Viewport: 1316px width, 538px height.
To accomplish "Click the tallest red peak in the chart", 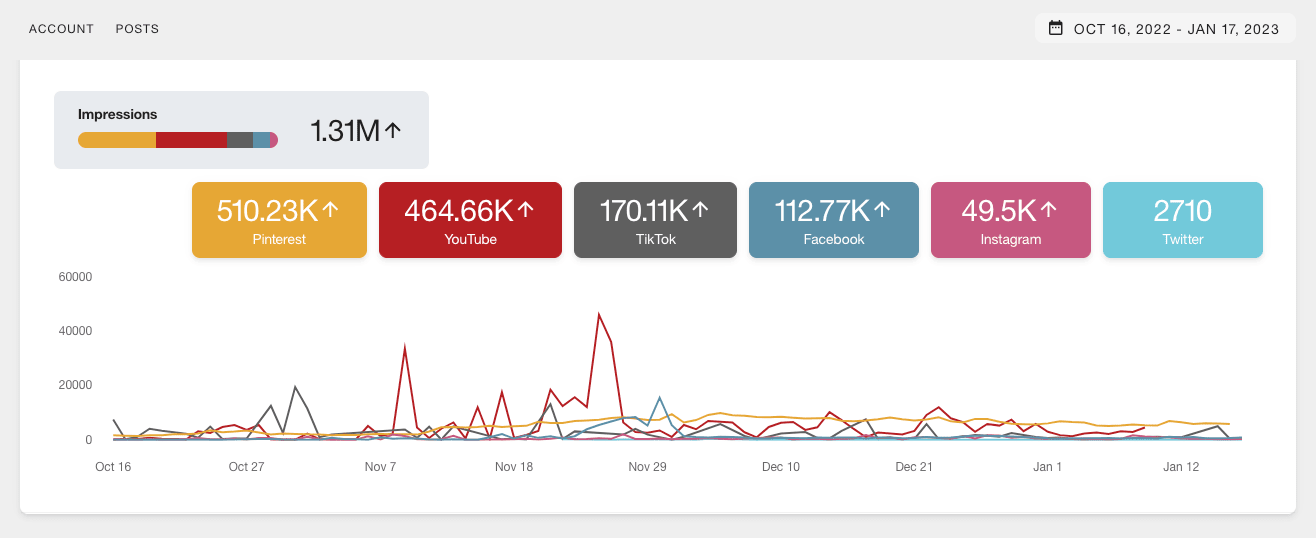I will click(x=598, y=316).
